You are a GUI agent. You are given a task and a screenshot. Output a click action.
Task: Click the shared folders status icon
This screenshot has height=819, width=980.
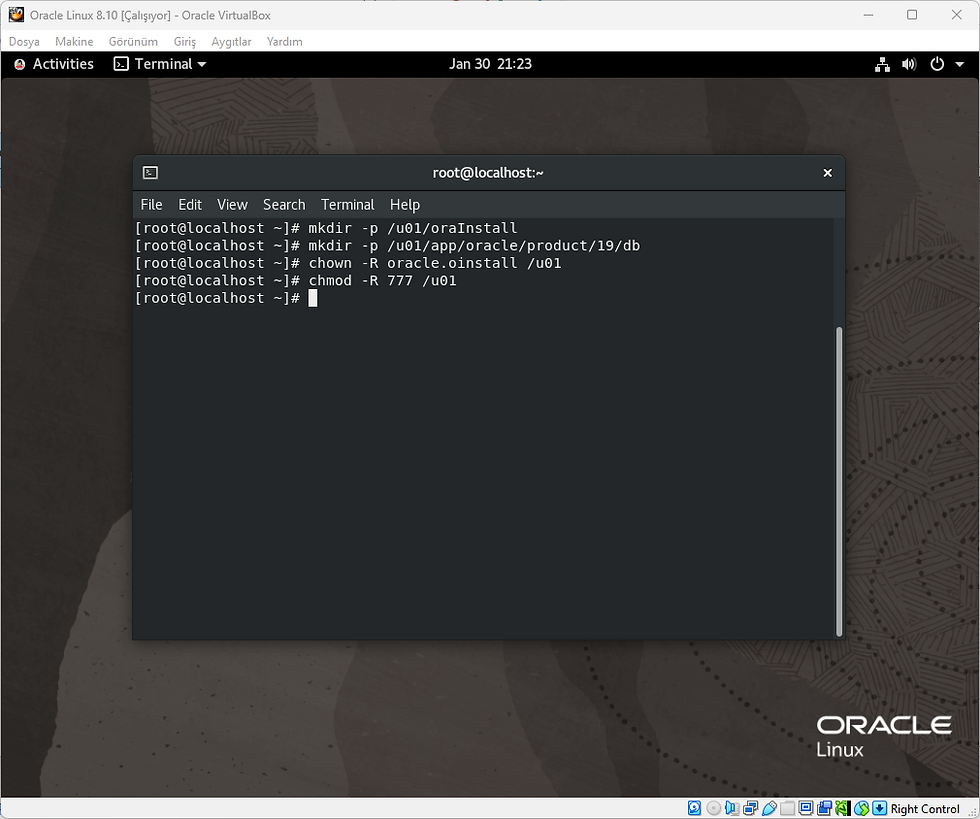[x=788, y=808]
